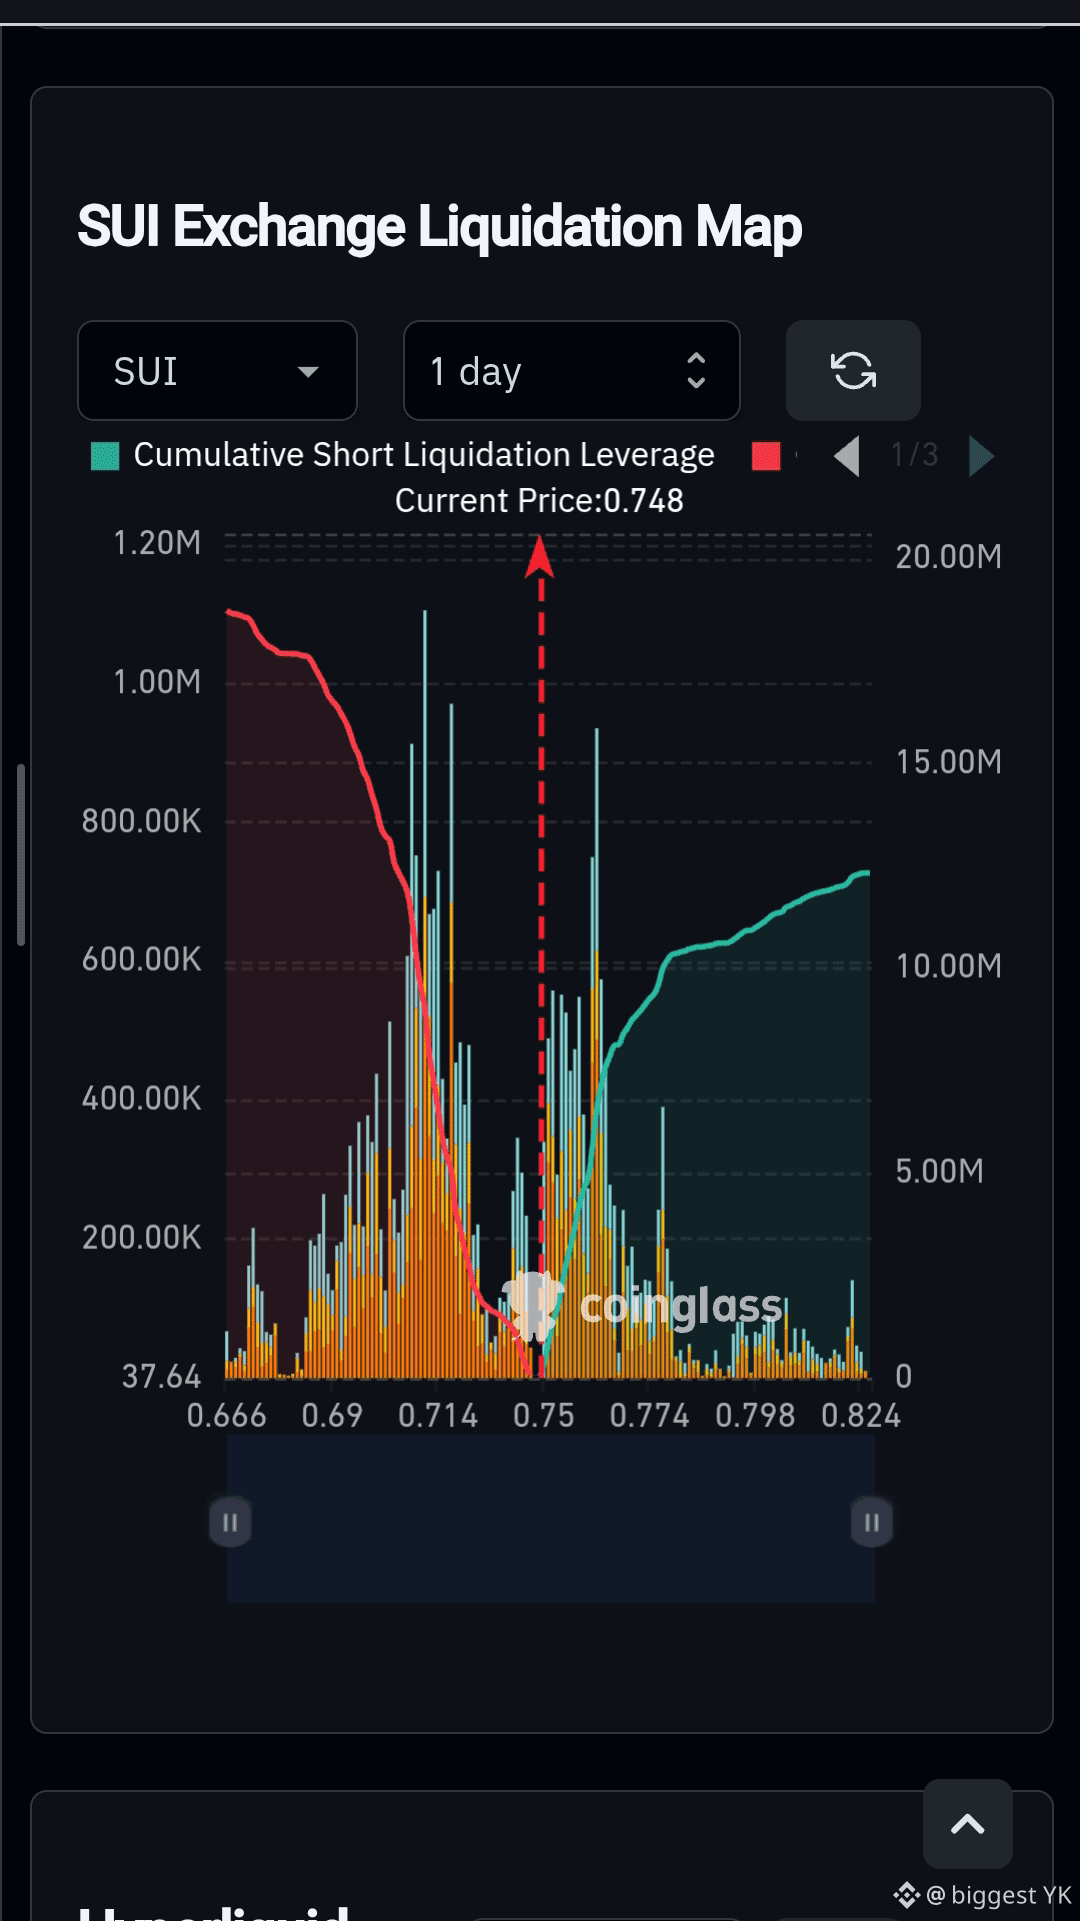Click the 400.00K left axis label

(x=141, y=1099)
